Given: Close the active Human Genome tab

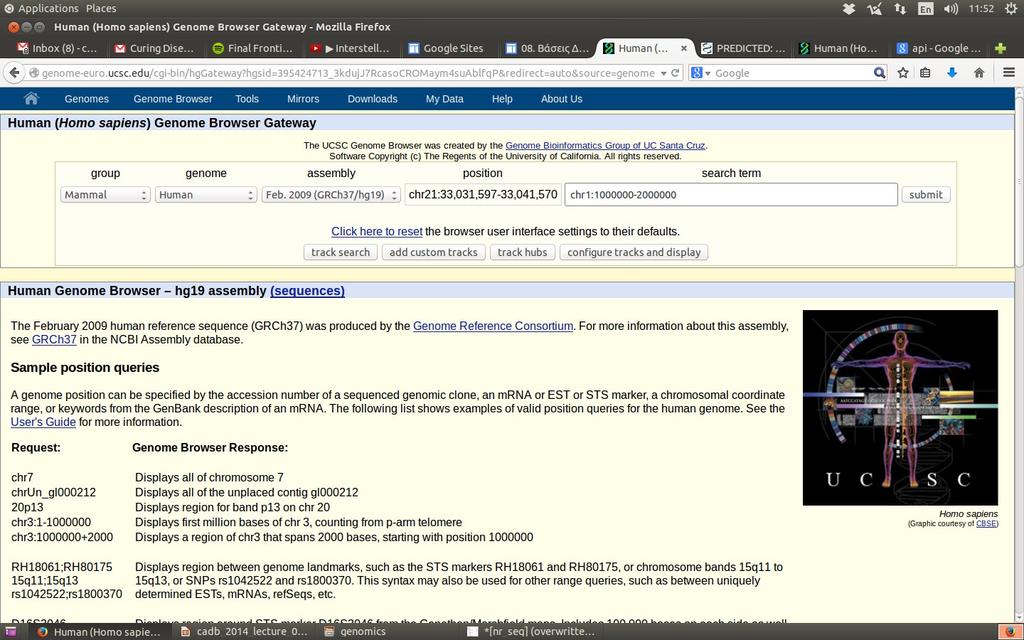Looking at the screenshot, I should point(684,48).
